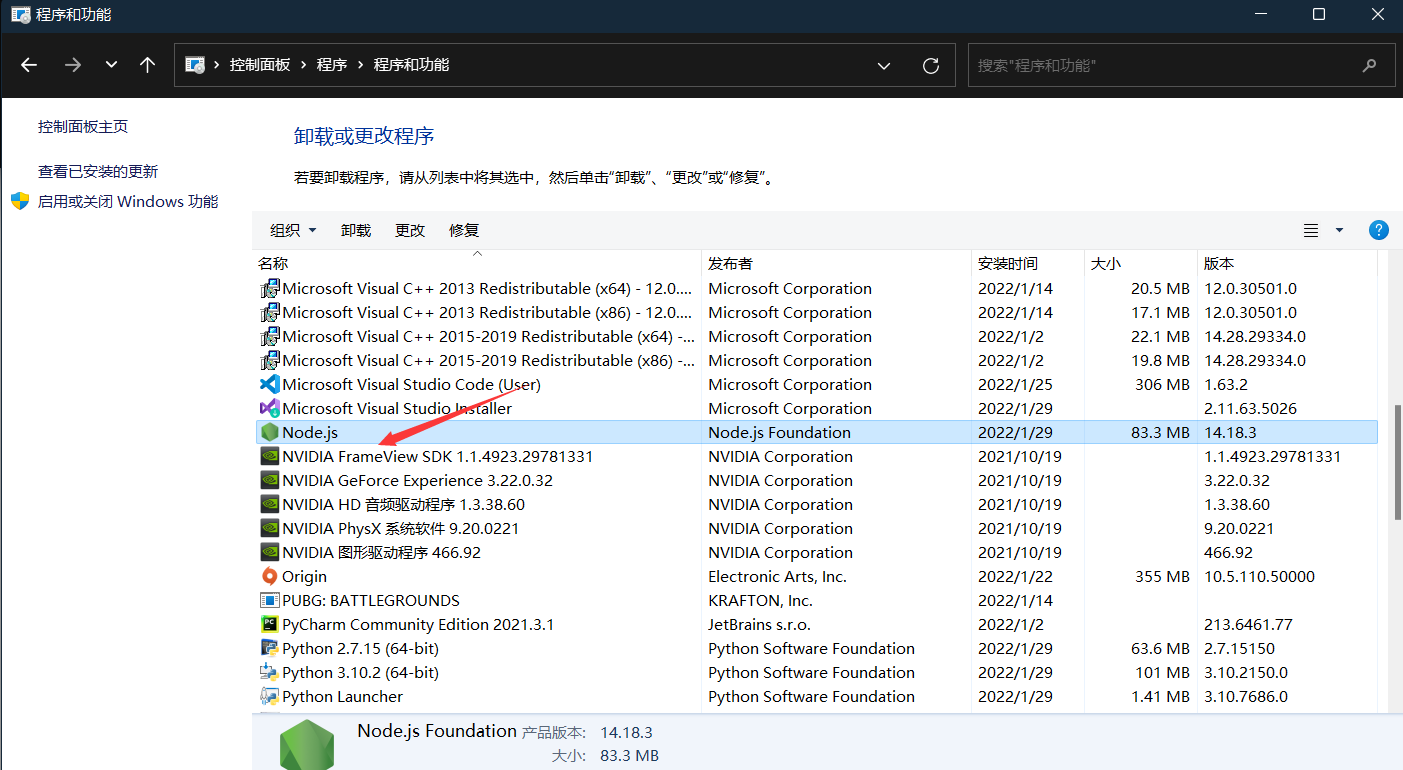Click the PyCharm Community Edition icon
This screenshot has width=1403, height=770.
[270, 624]
